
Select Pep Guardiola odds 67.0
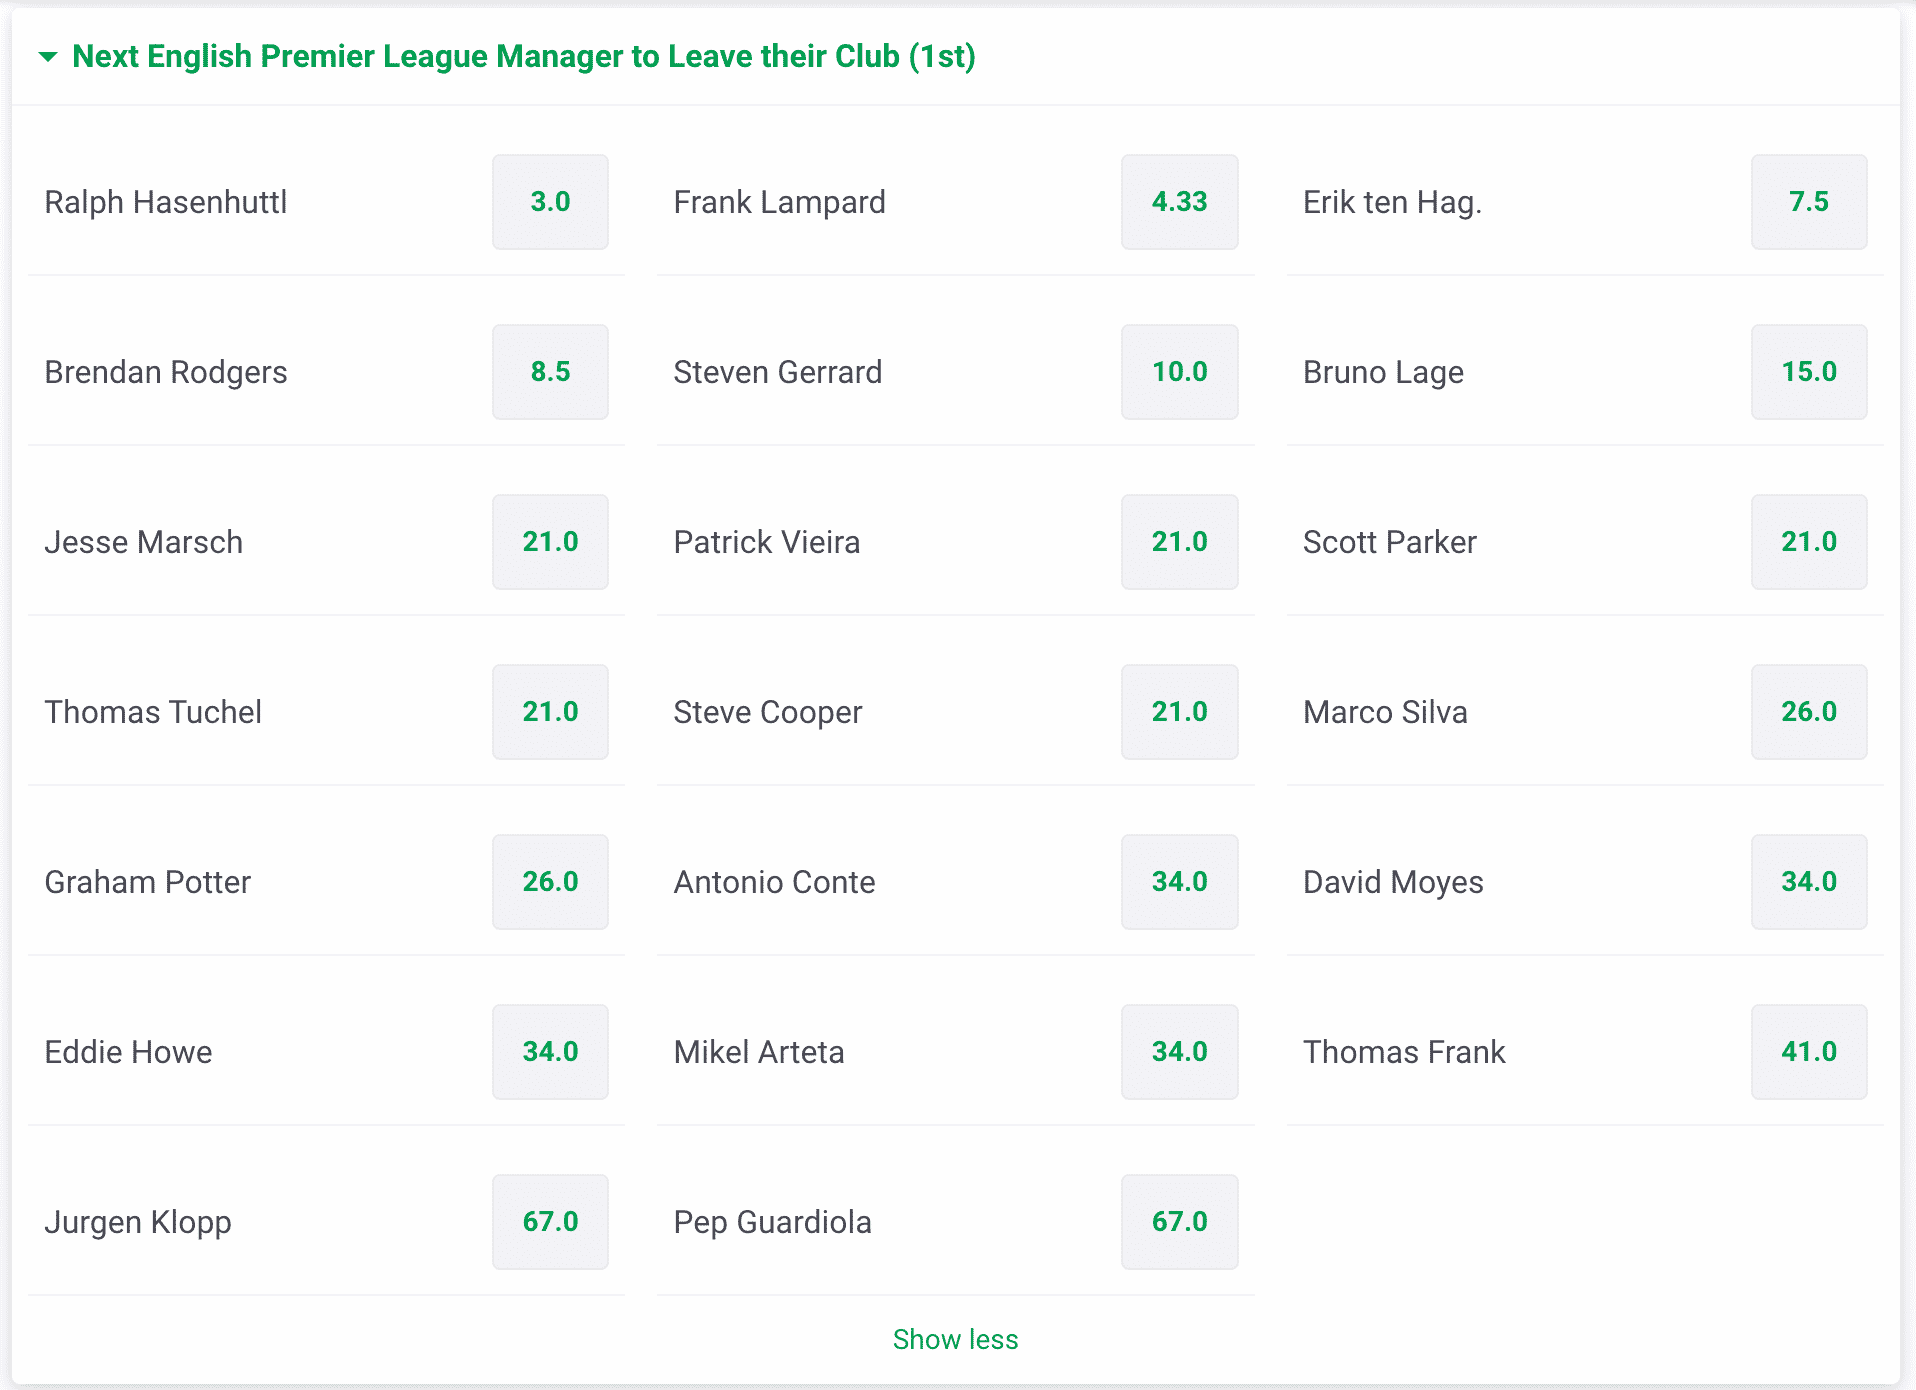point(1179,1222)
